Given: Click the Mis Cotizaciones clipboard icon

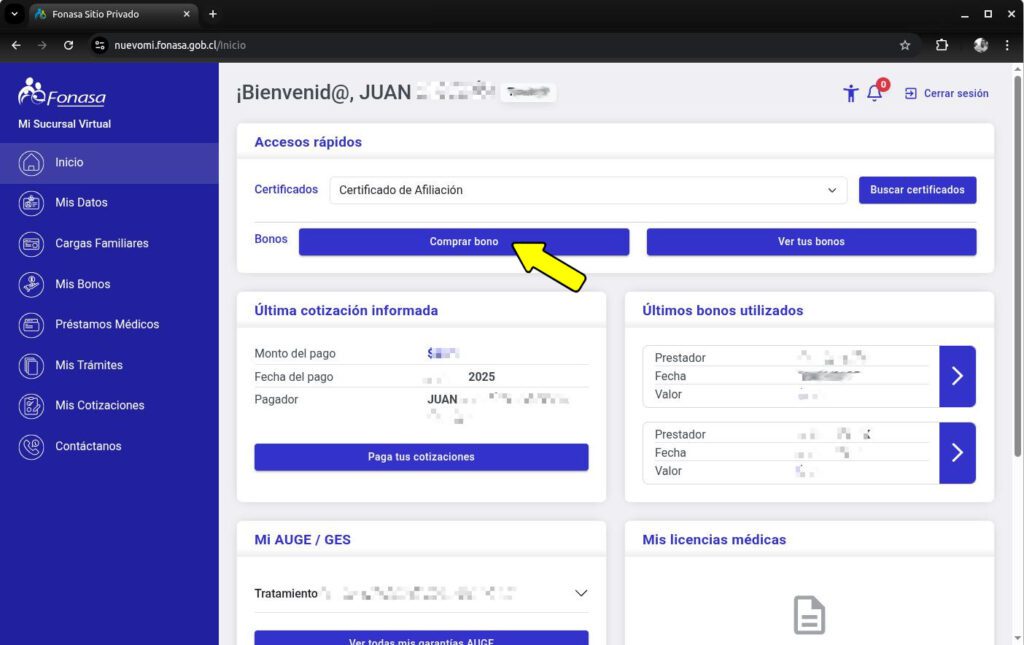Looking at the screenshot, I should tap(31, 405).
